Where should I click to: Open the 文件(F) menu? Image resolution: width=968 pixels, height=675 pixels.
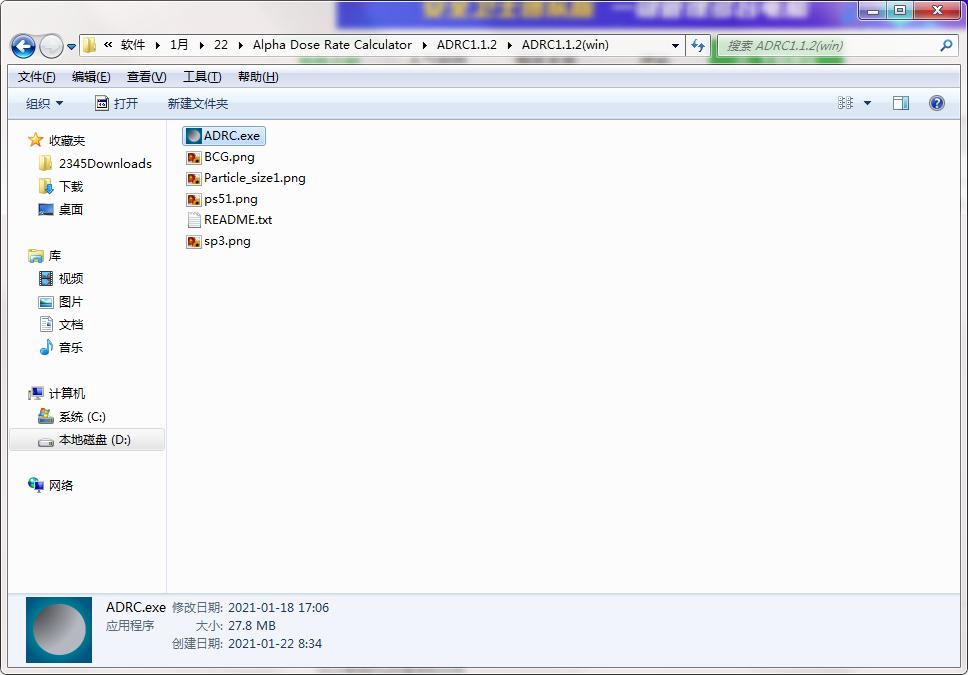pos(36,77)
